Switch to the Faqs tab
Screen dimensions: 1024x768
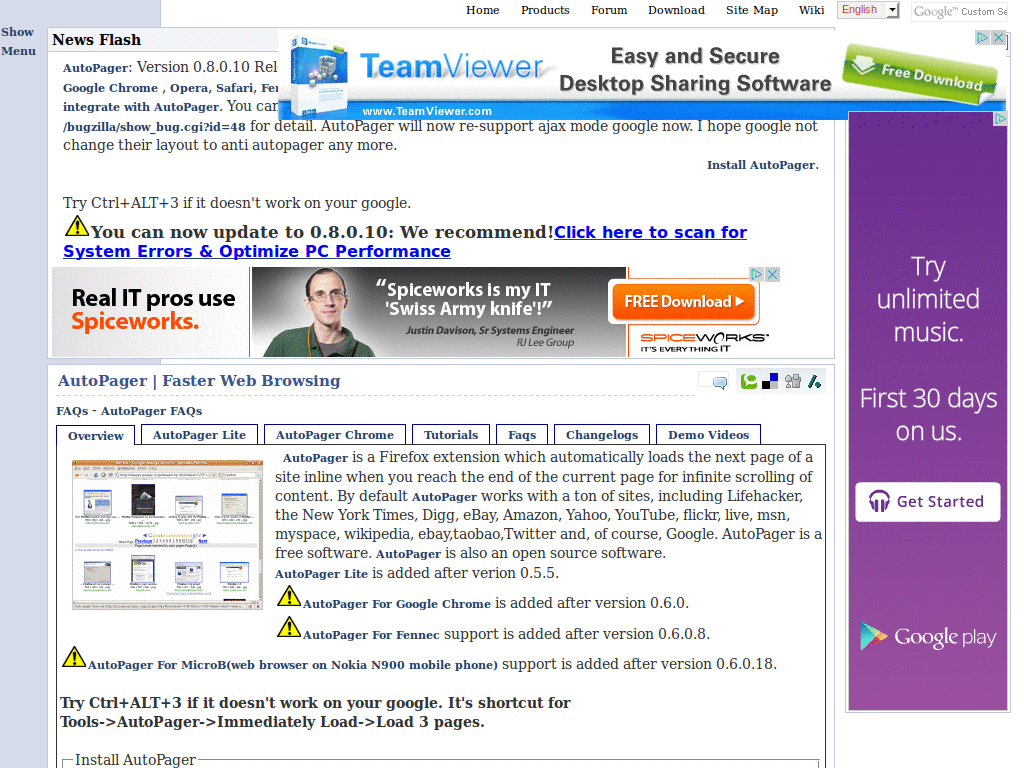point(522,435)
